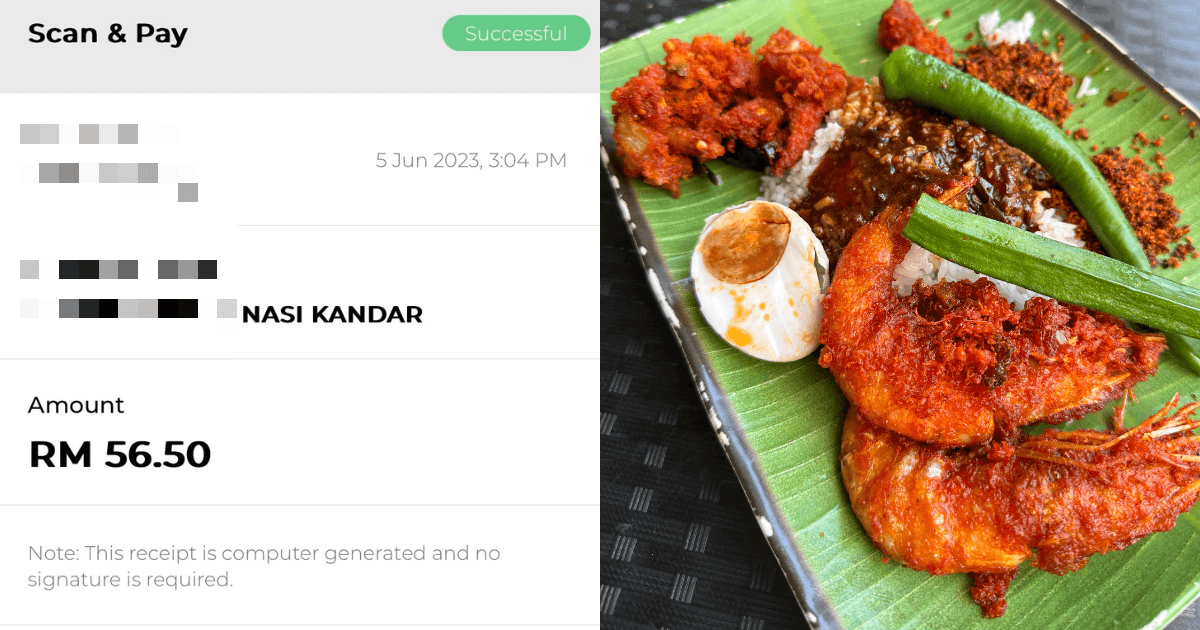Image resolution: width=1200 pixels, height=630 pixels.
Task: Click the green Successful status badge
Action: pyautogui.click(x=516, y=34)
